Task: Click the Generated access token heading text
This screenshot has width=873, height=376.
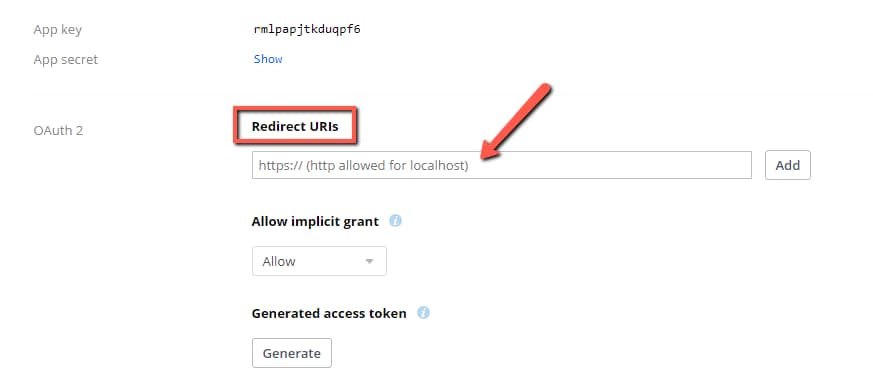Action: coord(329,314)
